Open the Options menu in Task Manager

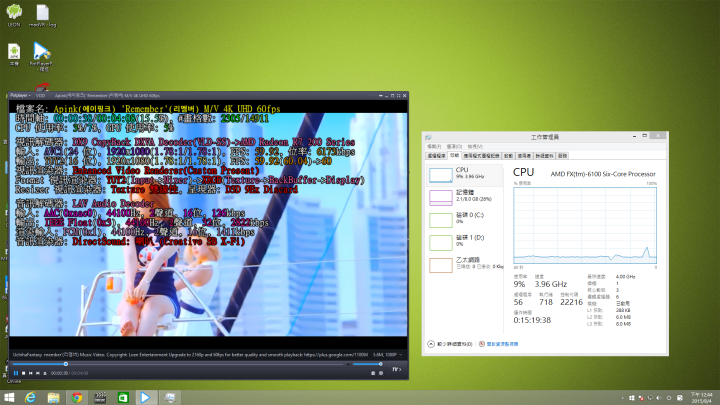click(454, 146)
